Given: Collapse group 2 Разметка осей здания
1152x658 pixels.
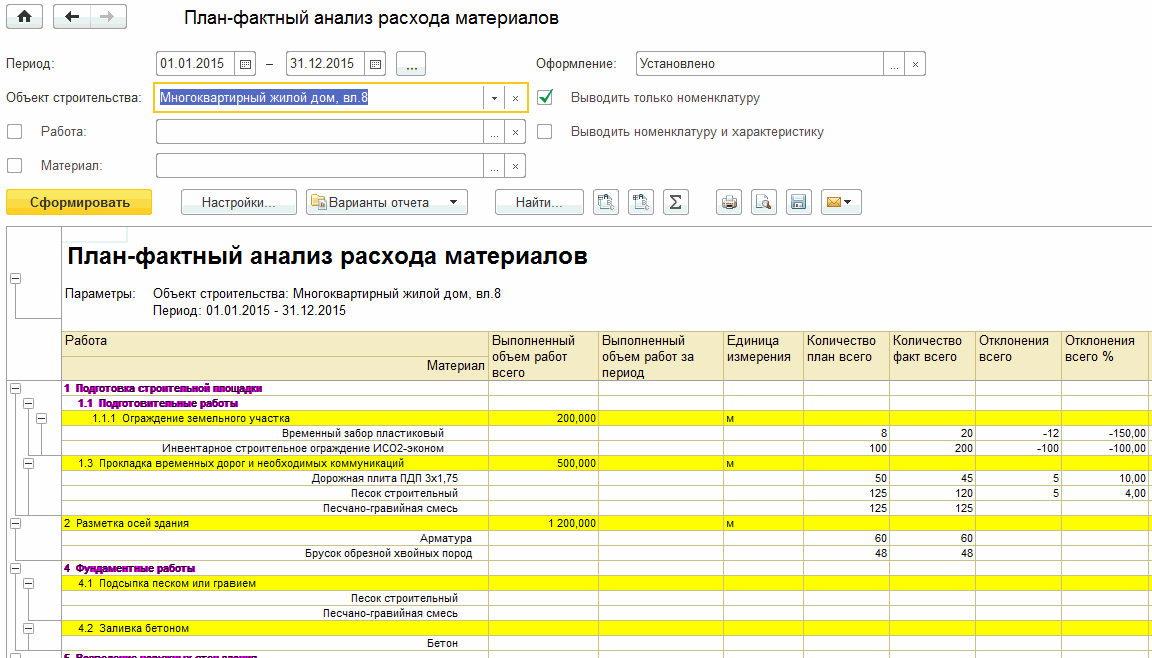Looking at the screenshot, I should pyautogui.click(x=15, y=524).
